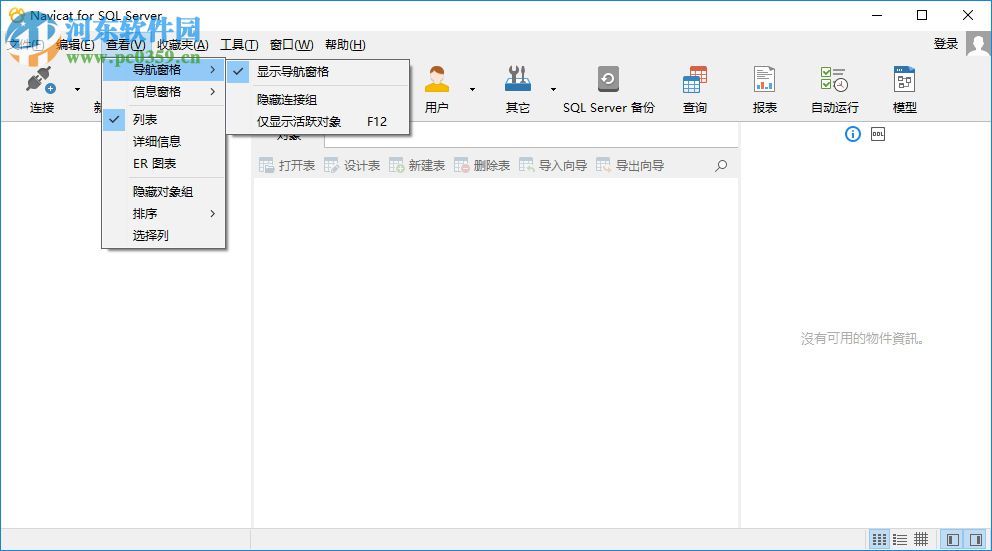Click the user avatar icon
Screen dimensions: 992x551
click(978, 44)
